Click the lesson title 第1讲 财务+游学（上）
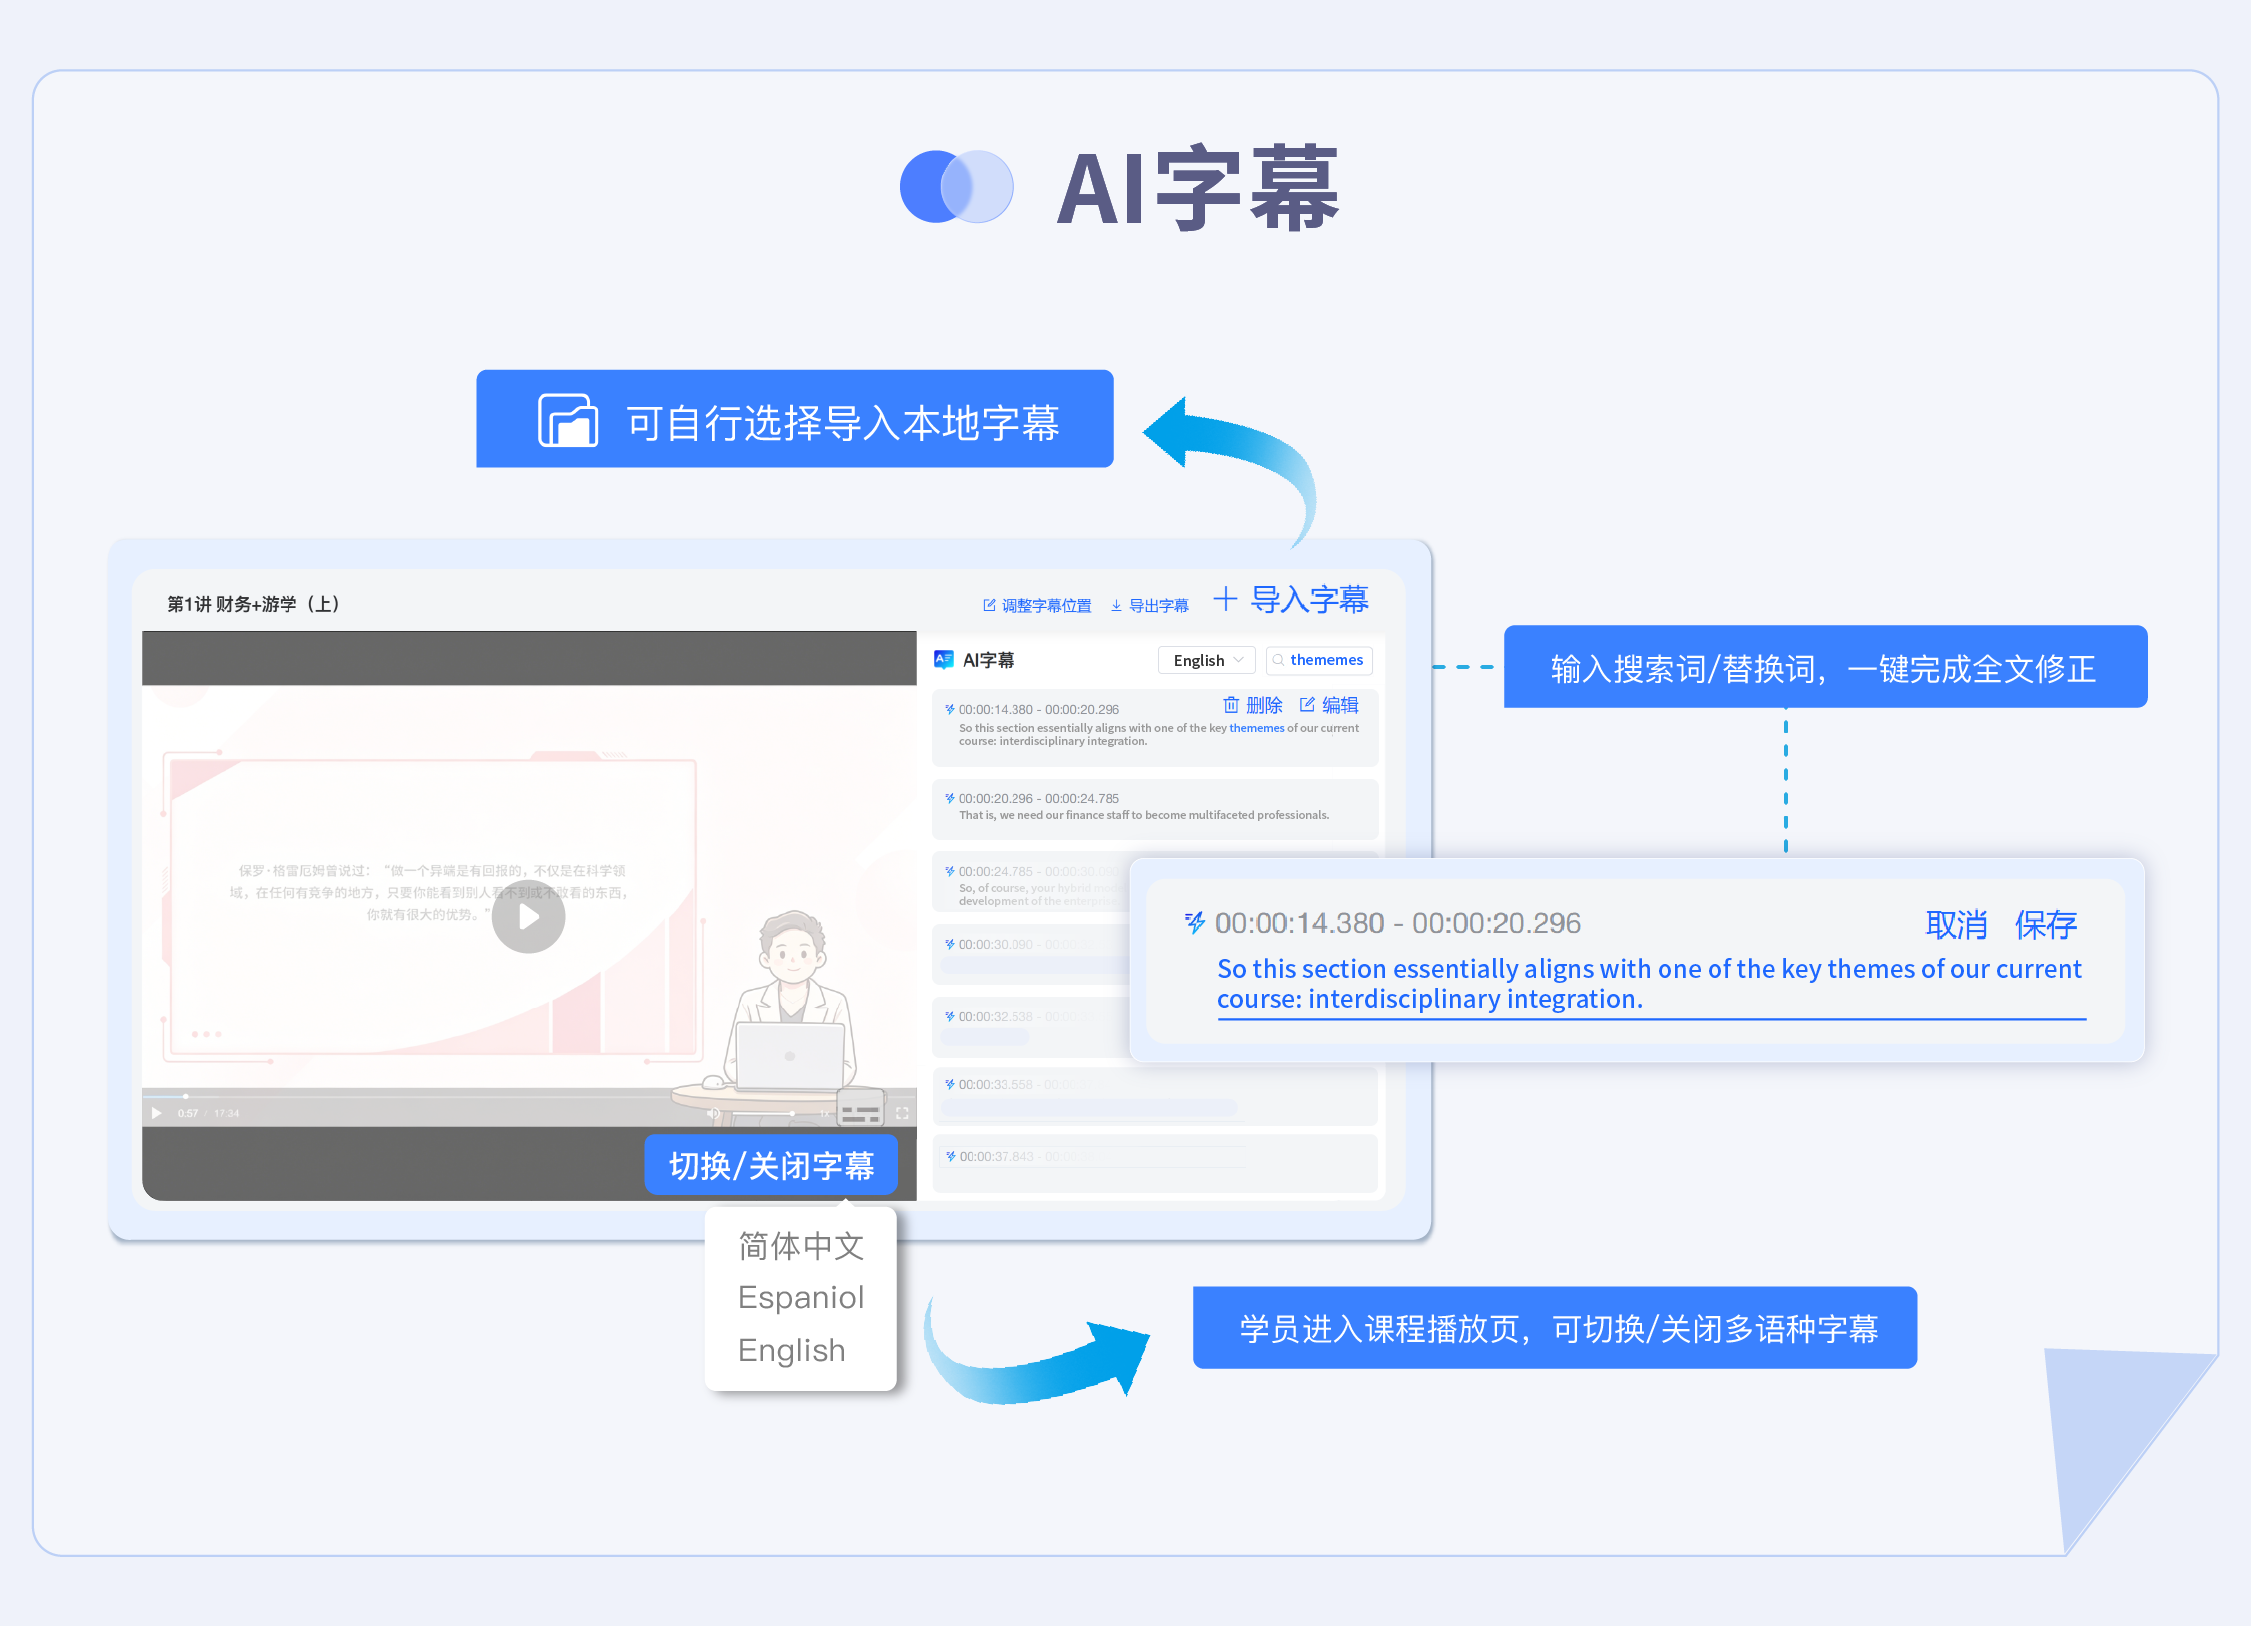 [253, 604]
